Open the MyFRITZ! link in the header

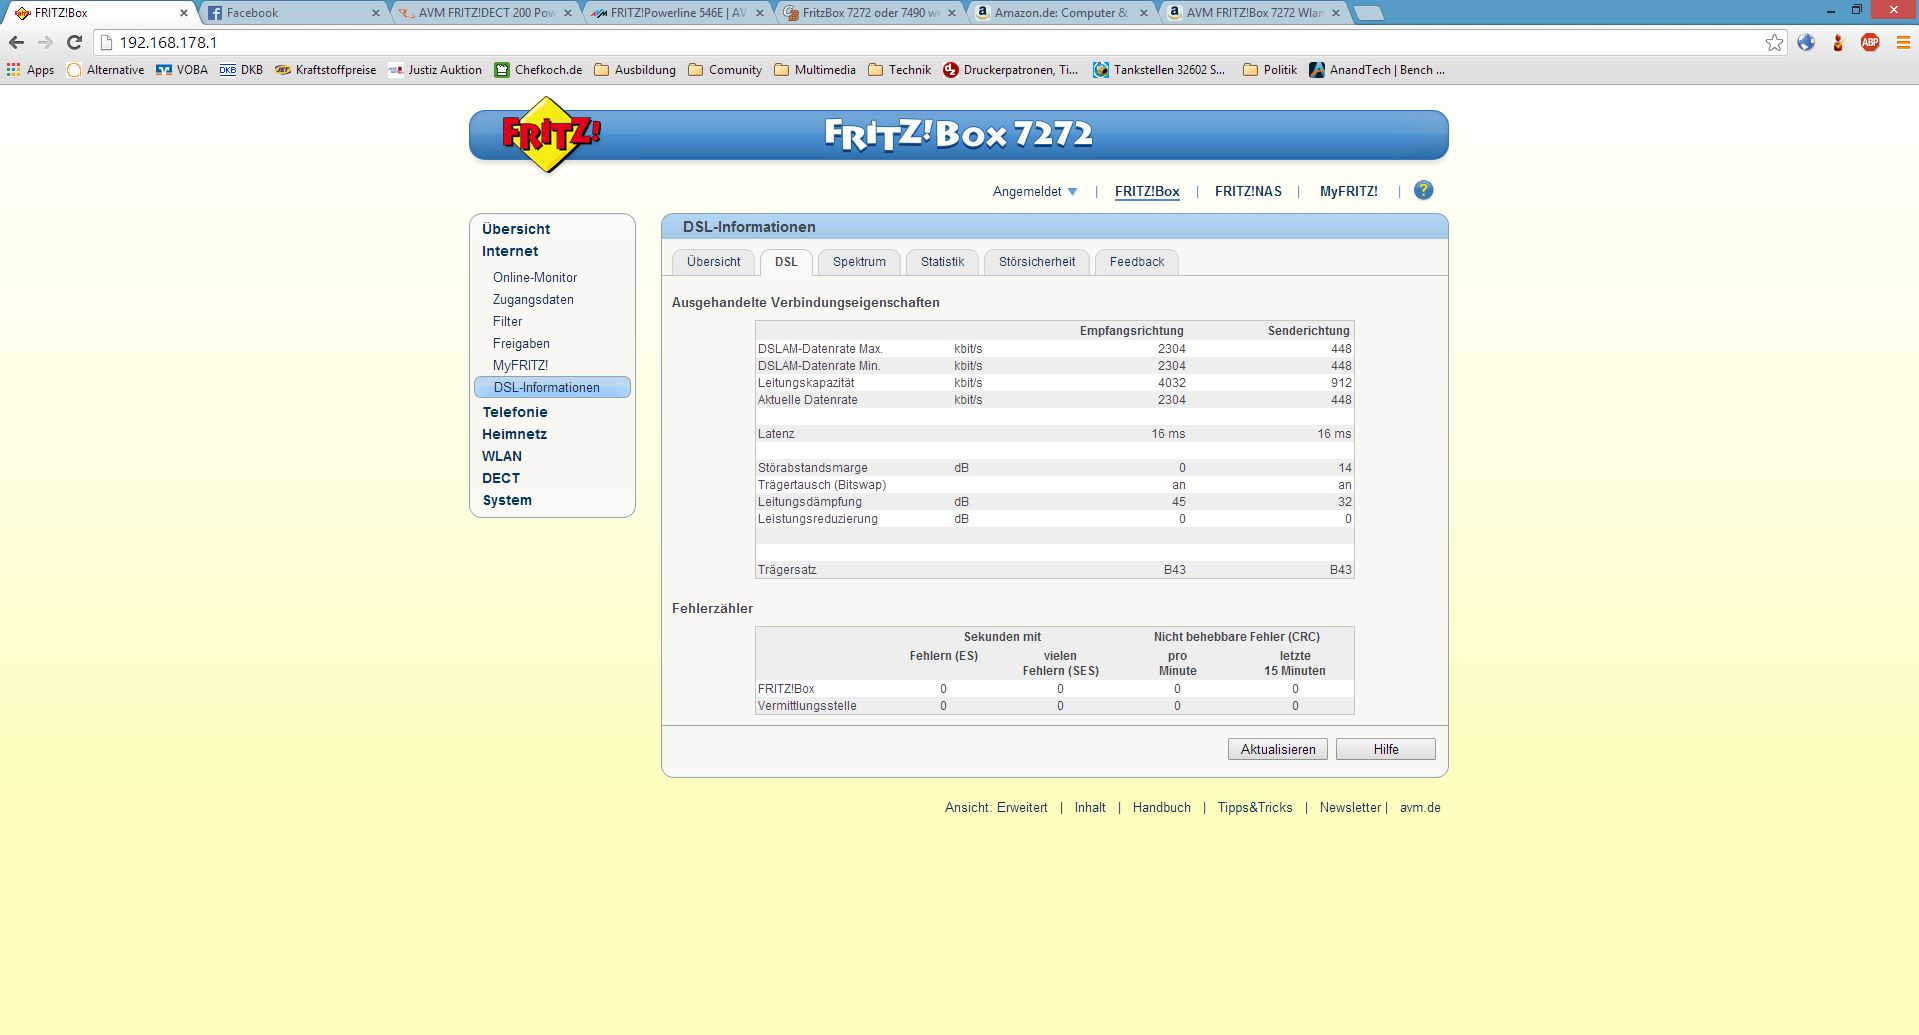point(1348,191)
